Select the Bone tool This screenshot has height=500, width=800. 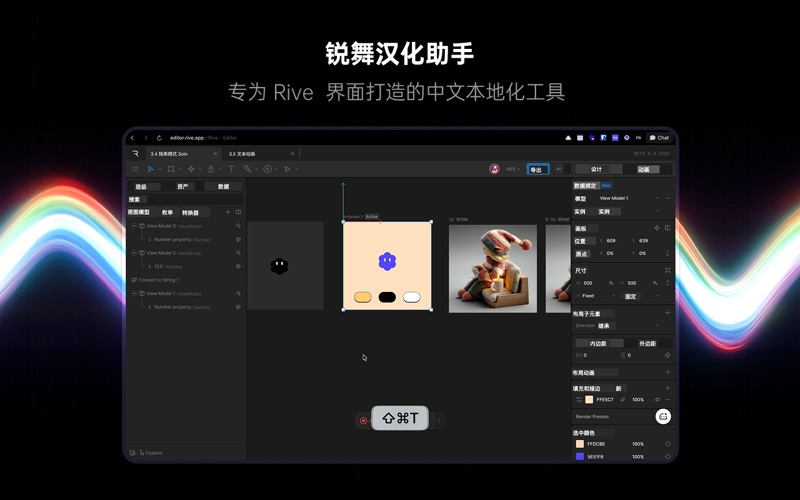[247, 169]
